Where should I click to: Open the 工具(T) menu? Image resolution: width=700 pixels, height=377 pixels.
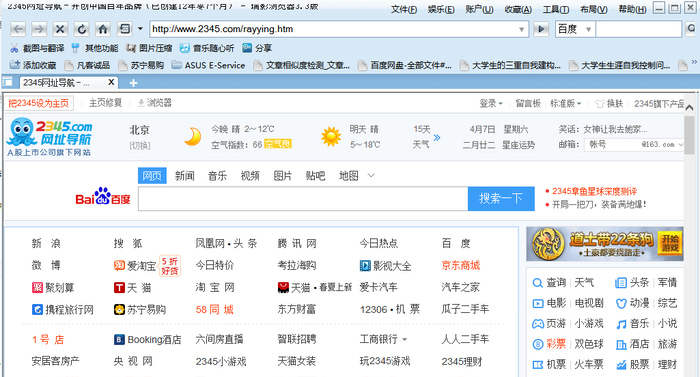[556, 9]
